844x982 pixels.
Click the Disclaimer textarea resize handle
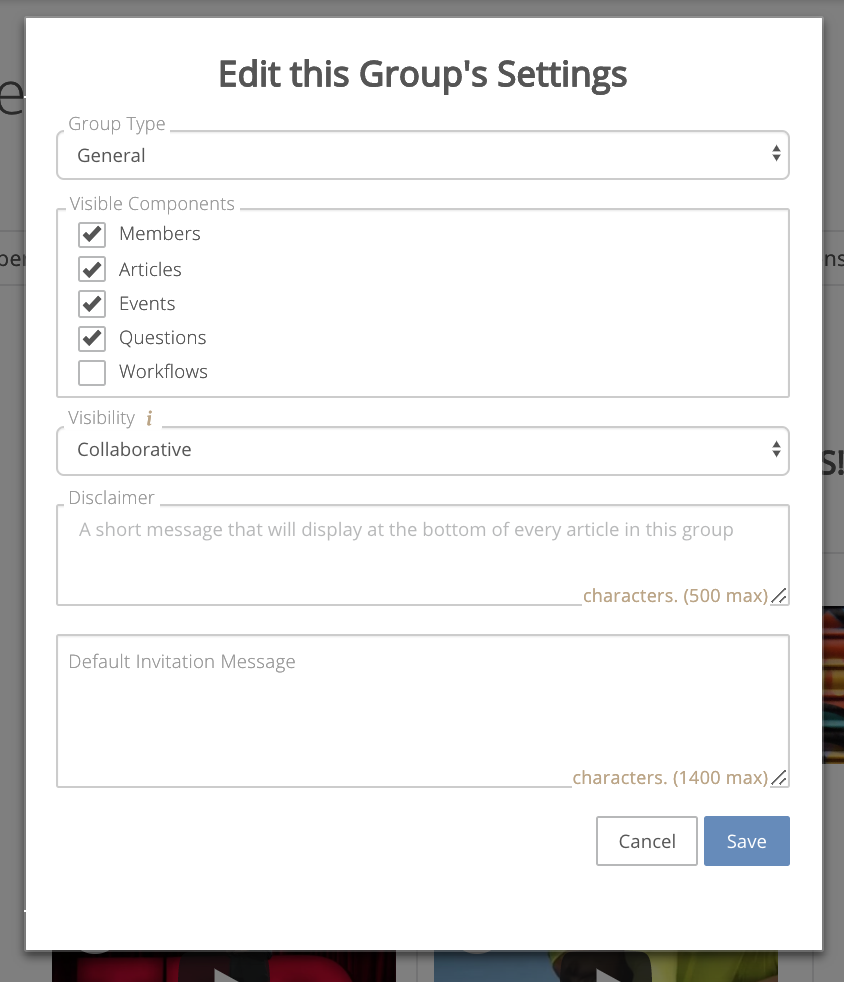[779, 596]
